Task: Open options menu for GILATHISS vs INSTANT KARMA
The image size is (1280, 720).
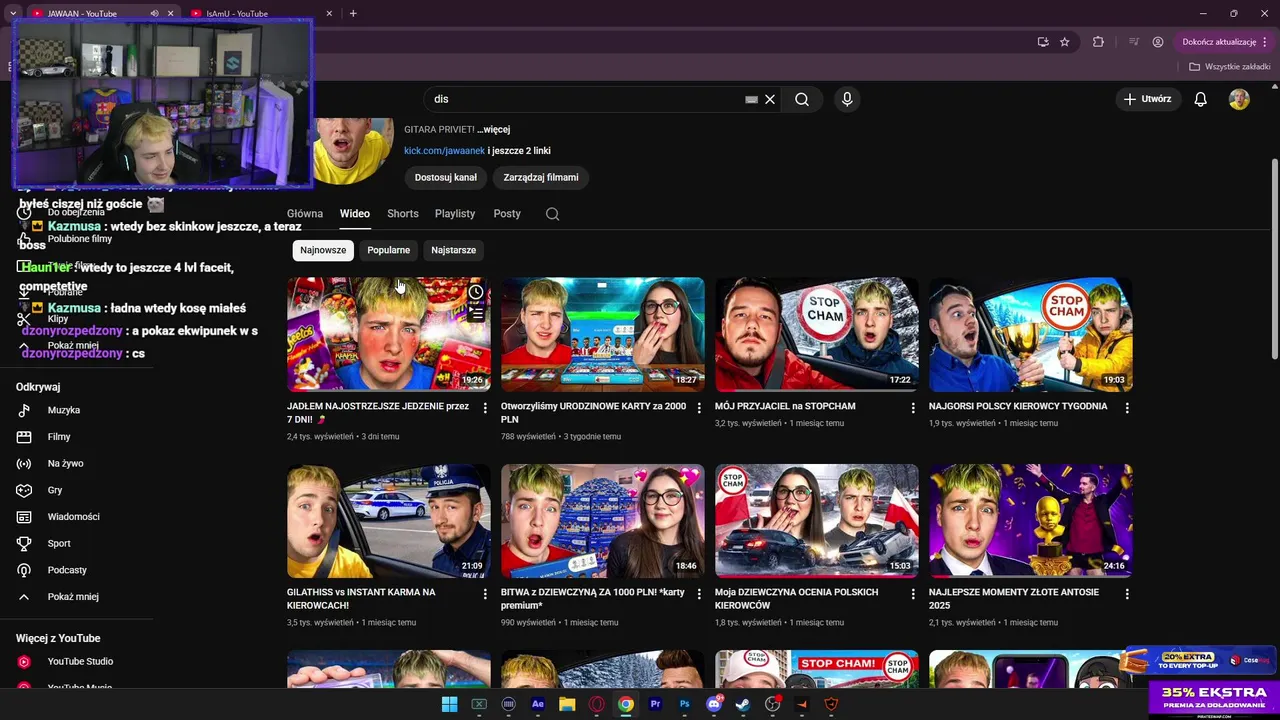Action: 485,594
